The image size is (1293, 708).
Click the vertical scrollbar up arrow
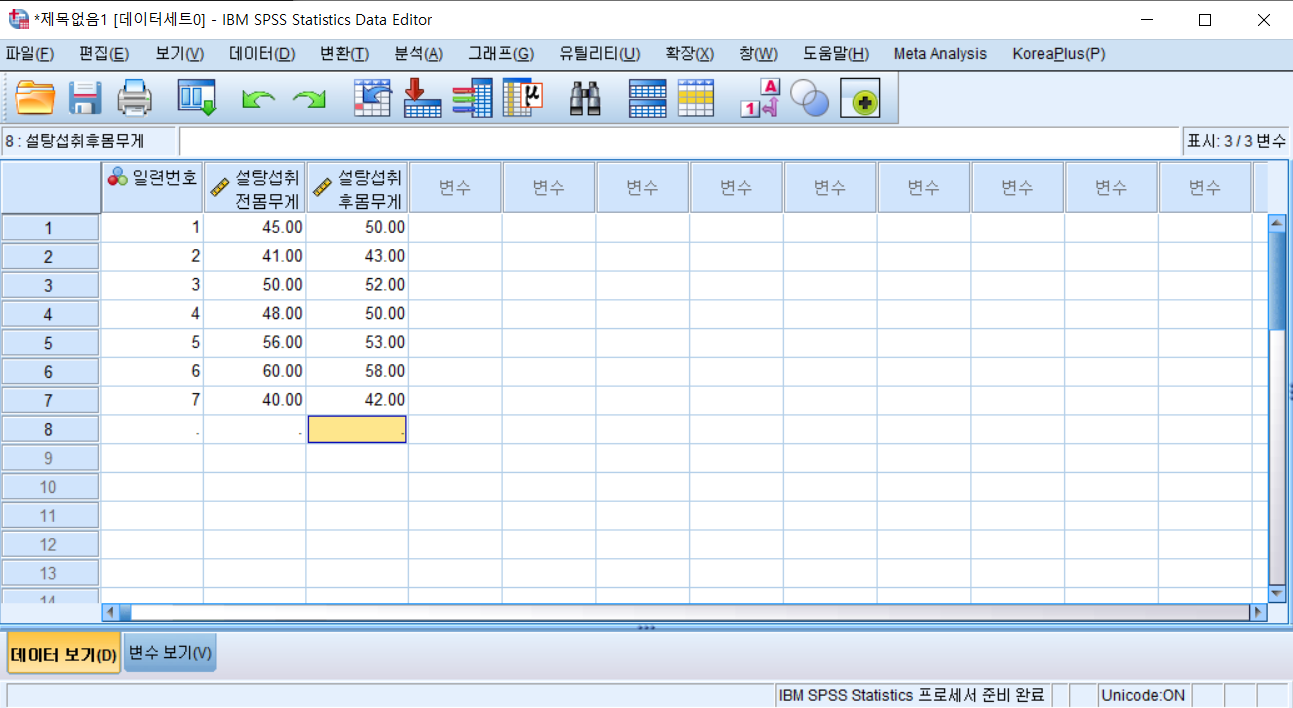click(1277, 224)
